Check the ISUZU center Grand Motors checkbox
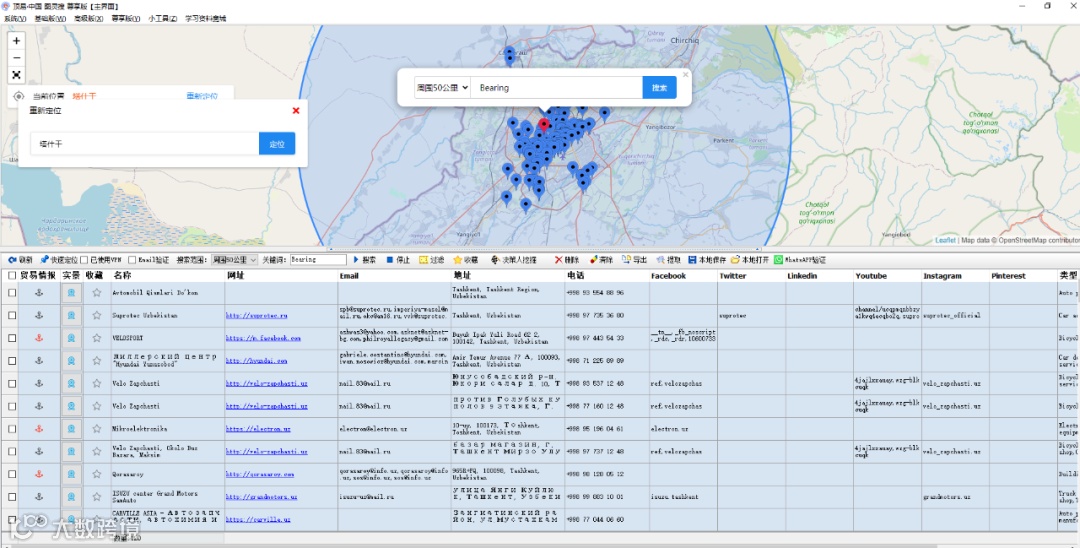 [x=12, y=496]
